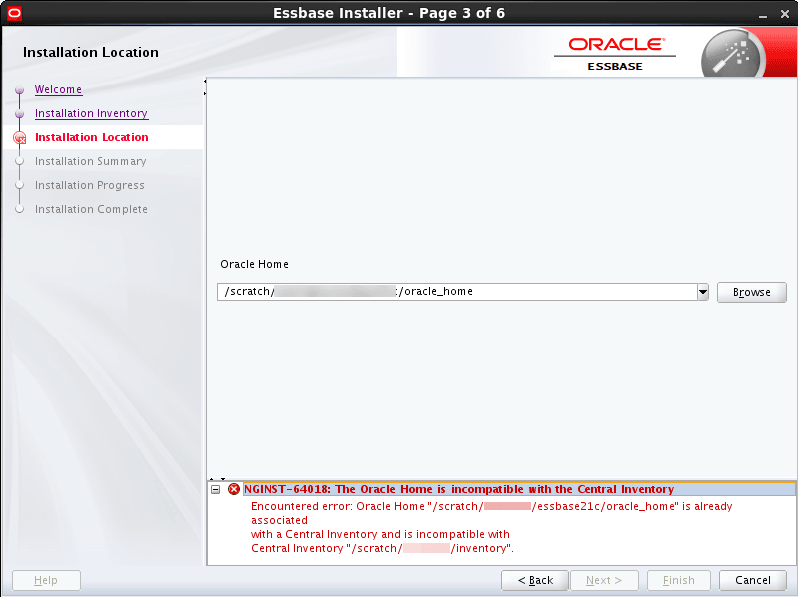This screenshot has height=597, width=798.
Task: Close the Essbase Installer window
Action: 785,15
